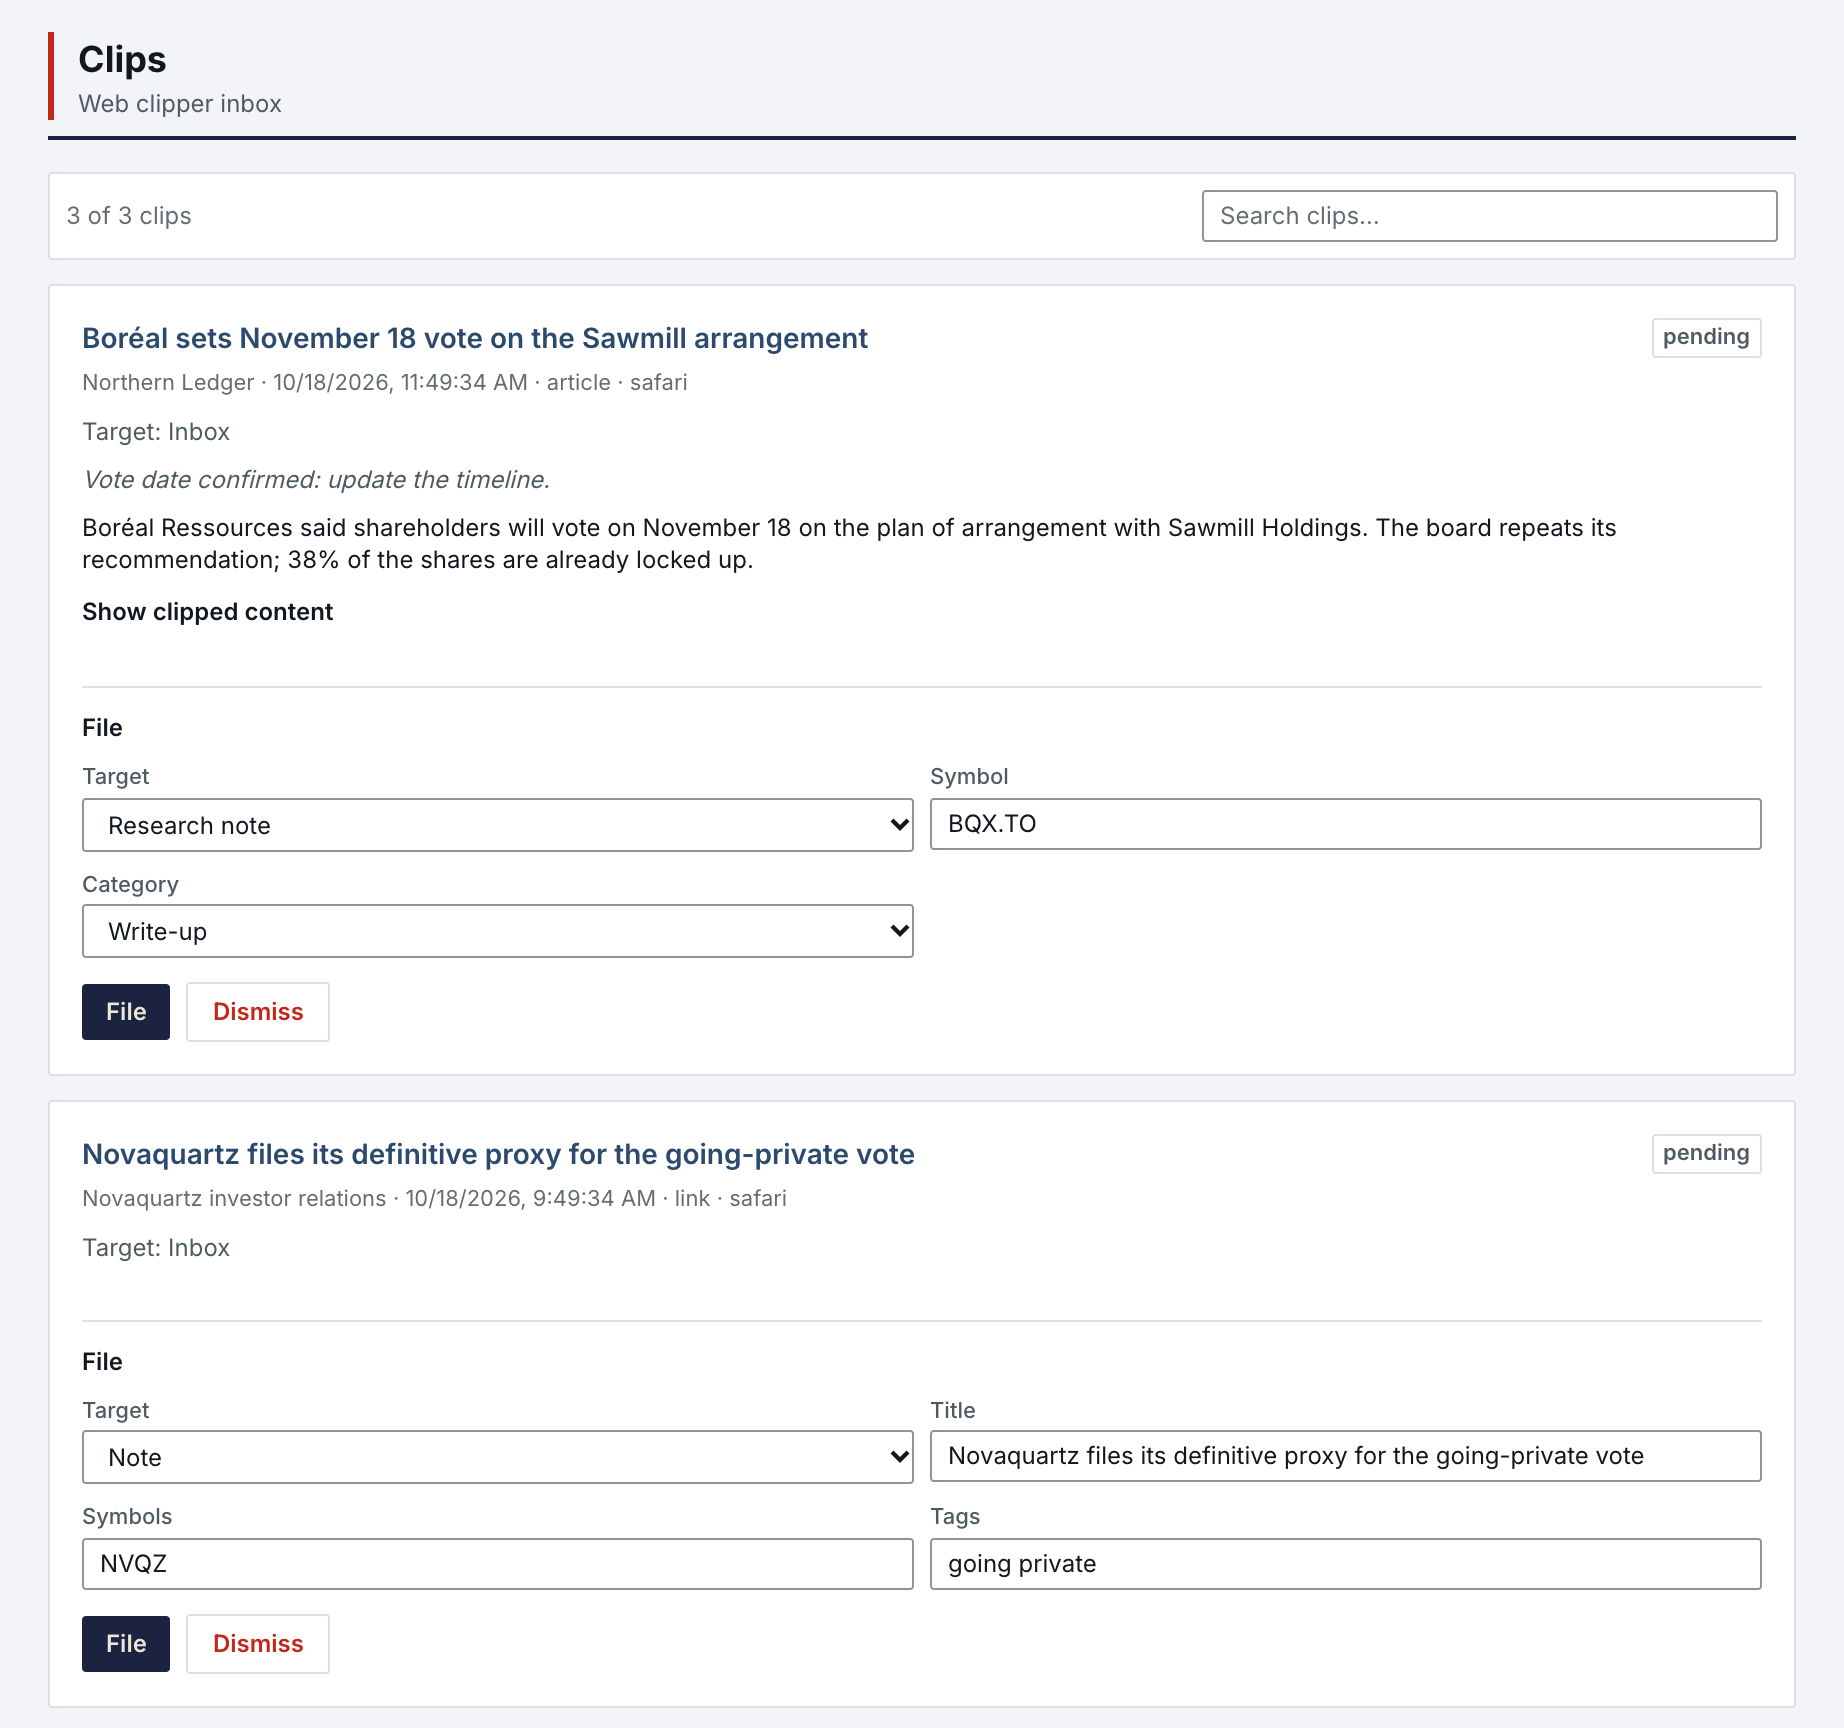Click the Novaquartz investor relations metadata line
The image size is (1844, 1728).
(434, 1199)
